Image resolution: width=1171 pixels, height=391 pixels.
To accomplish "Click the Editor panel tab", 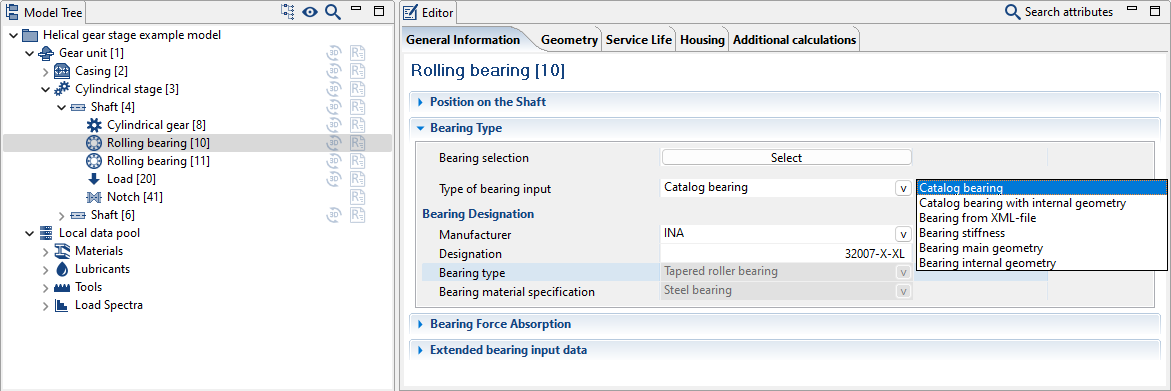I will (428, 12).
